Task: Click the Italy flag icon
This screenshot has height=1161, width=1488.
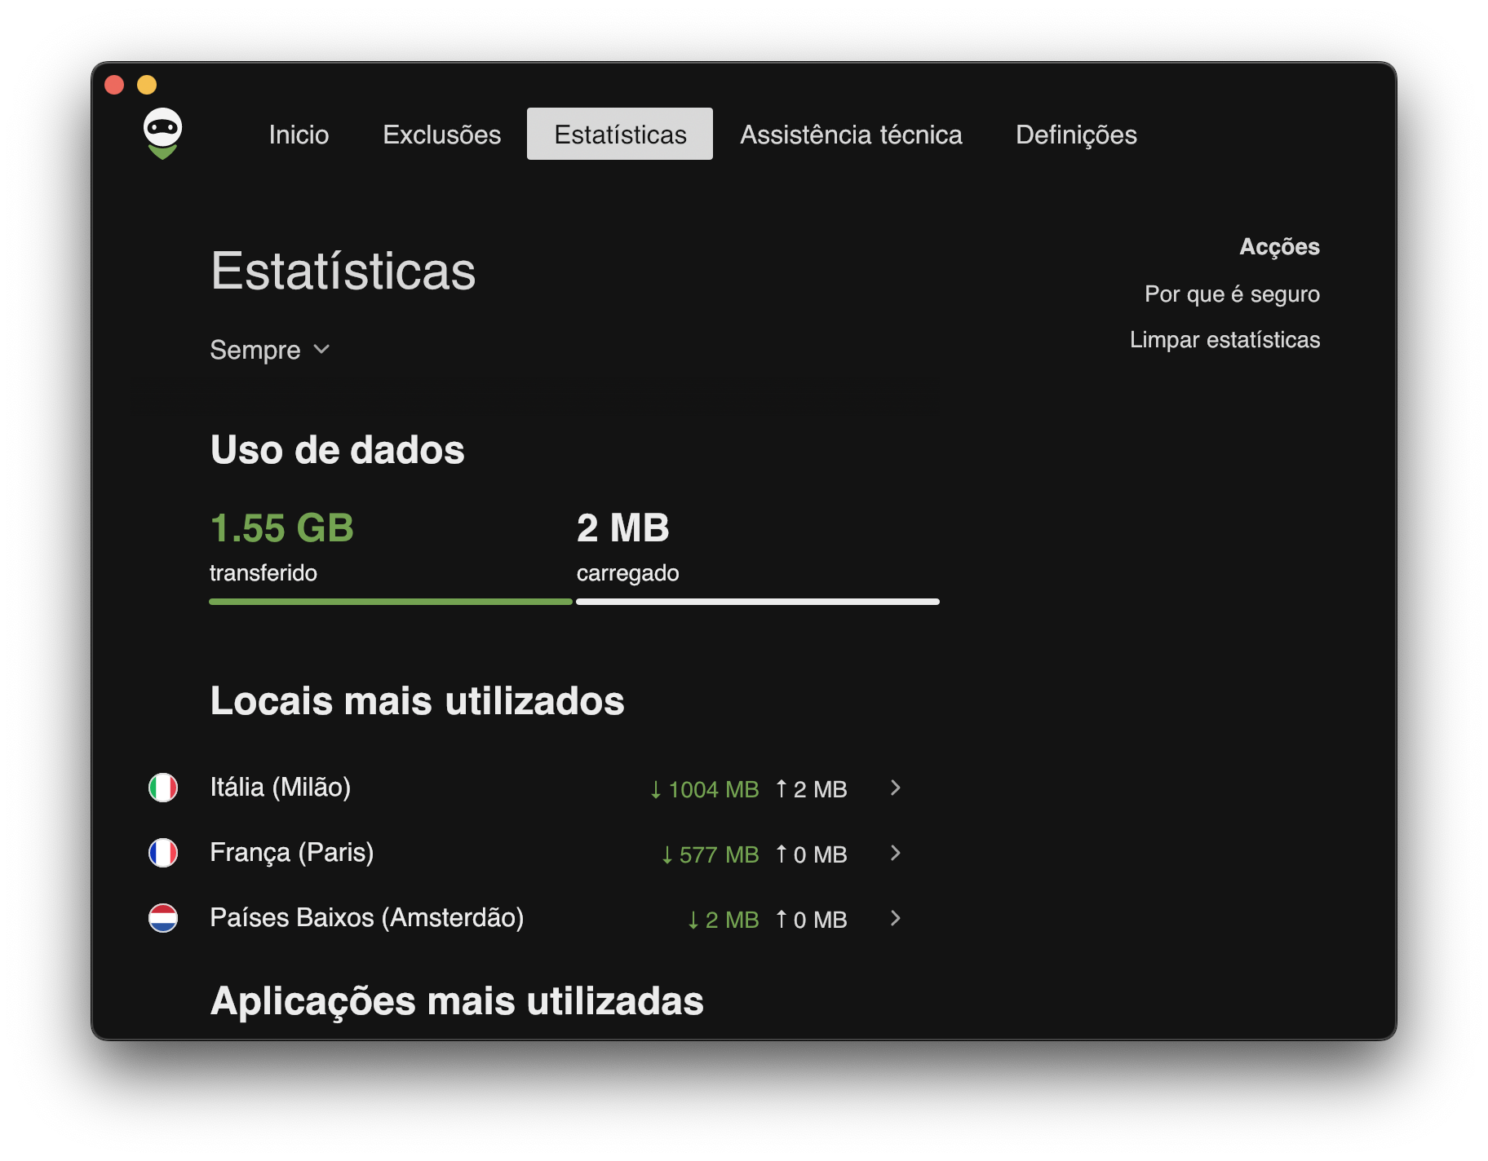Action: tap(163, 788)
